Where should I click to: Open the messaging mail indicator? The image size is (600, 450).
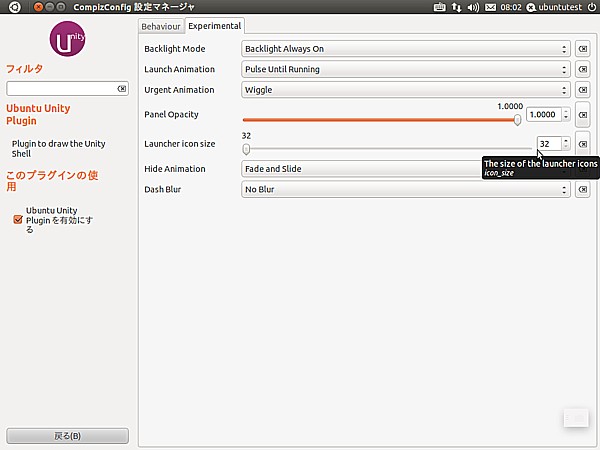point(490,7)
